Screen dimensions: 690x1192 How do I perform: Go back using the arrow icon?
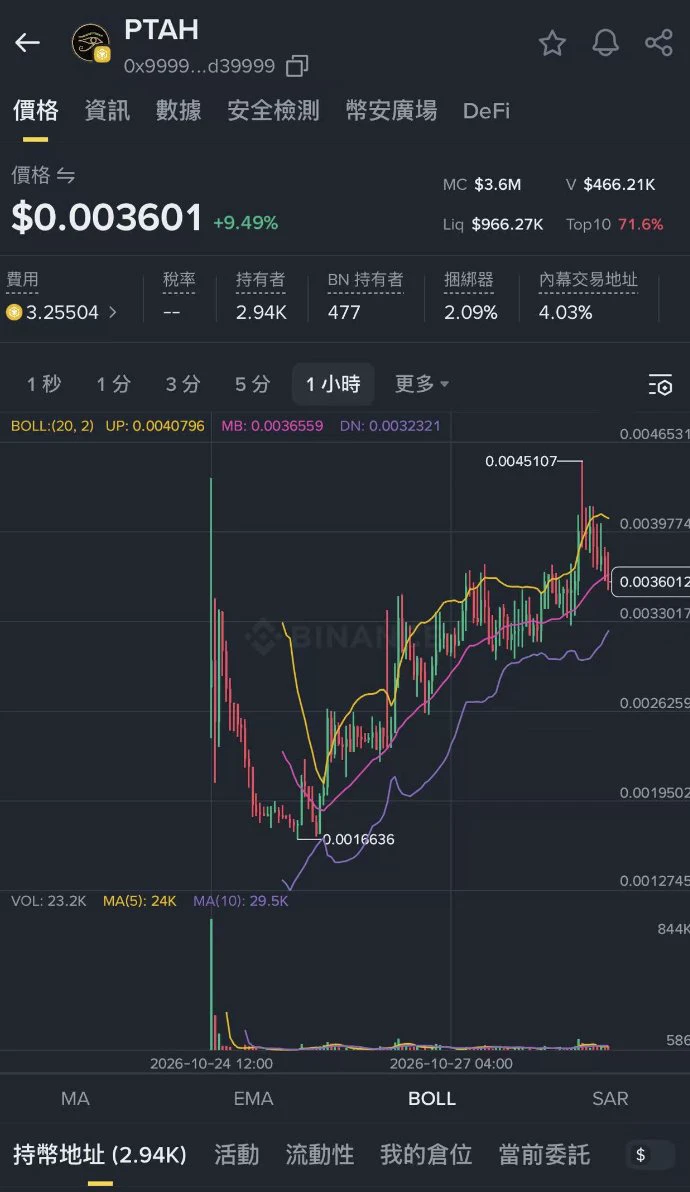tap(27, 43)
